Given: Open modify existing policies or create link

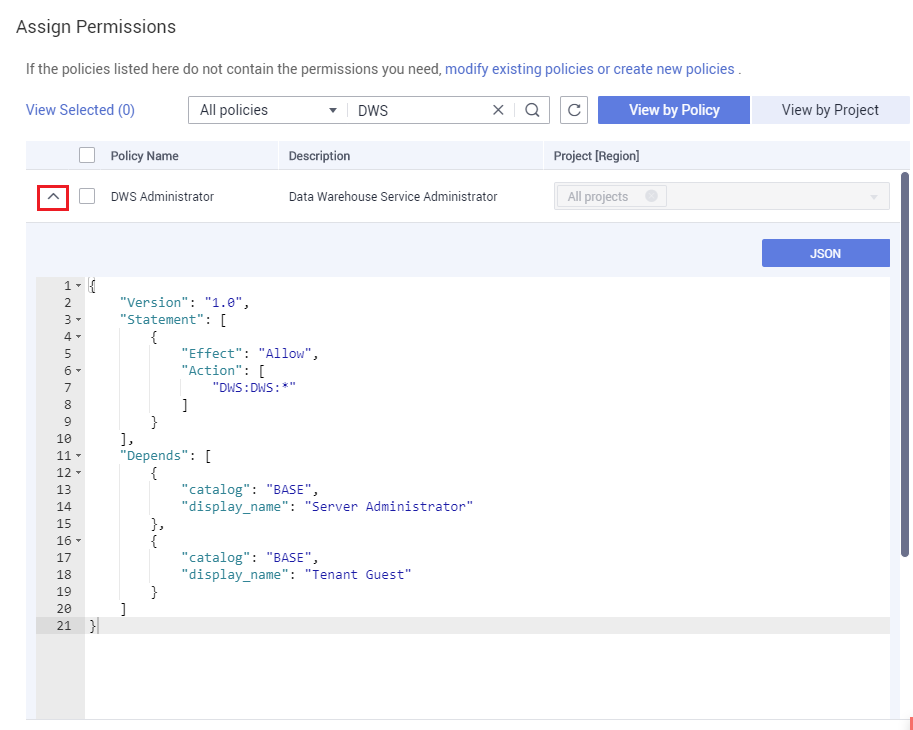Looking at the screenshot, I should pyautogui.click(x=589, y=69).
